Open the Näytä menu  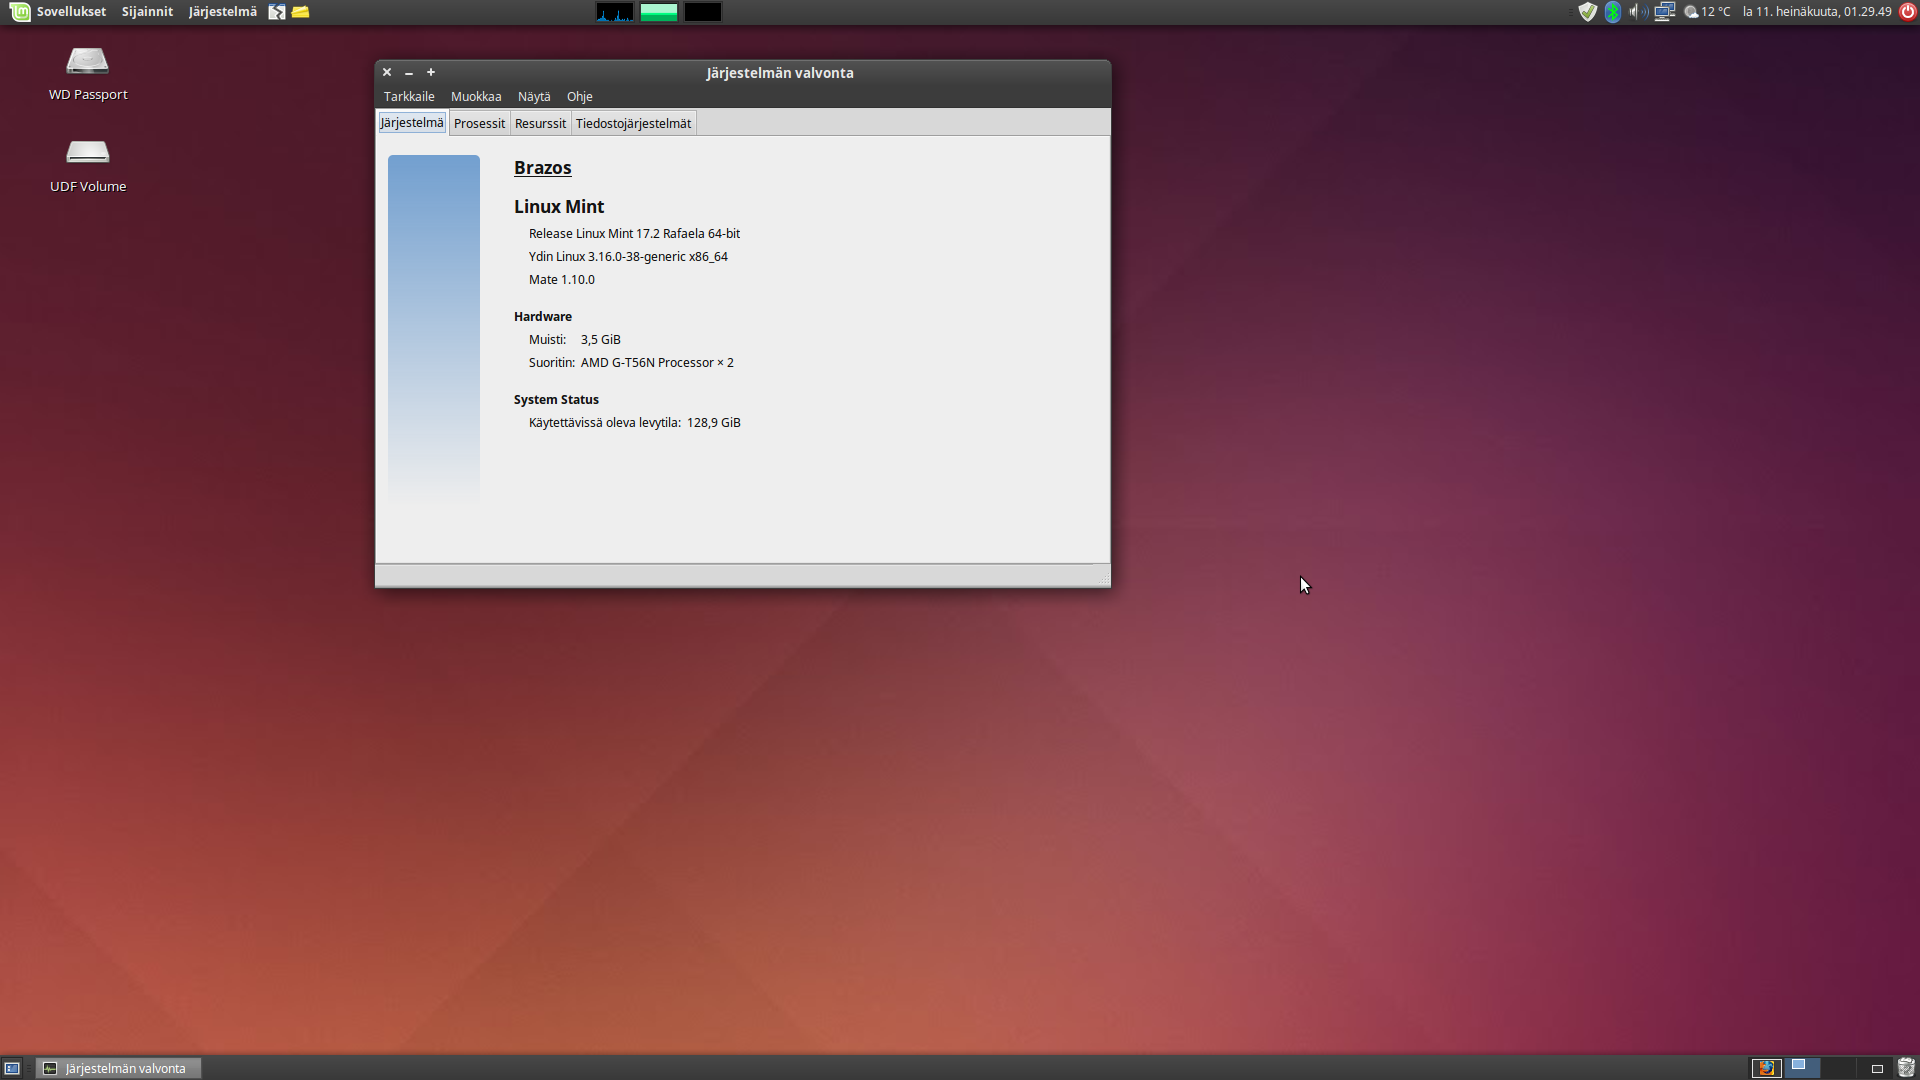[534, 97]
